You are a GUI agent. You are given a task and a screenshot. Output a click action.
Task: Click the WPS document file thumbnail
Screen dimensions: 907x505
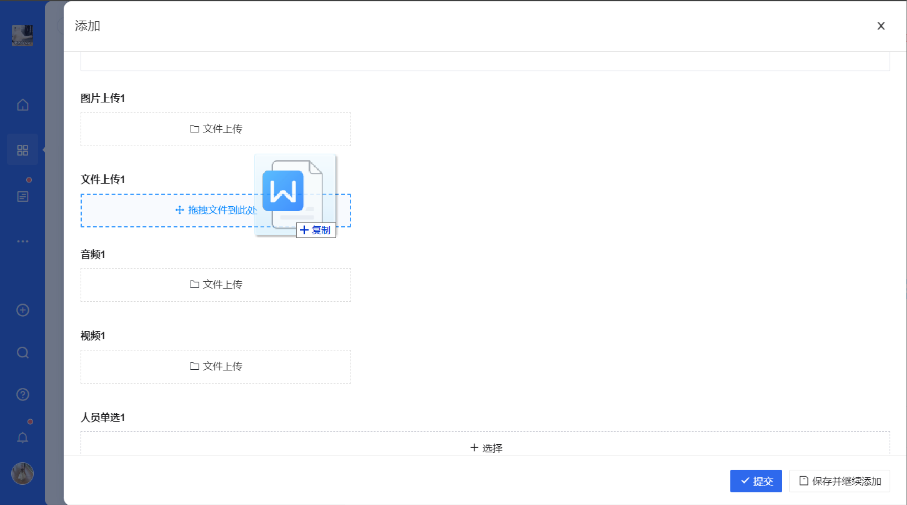coord(293,194)
